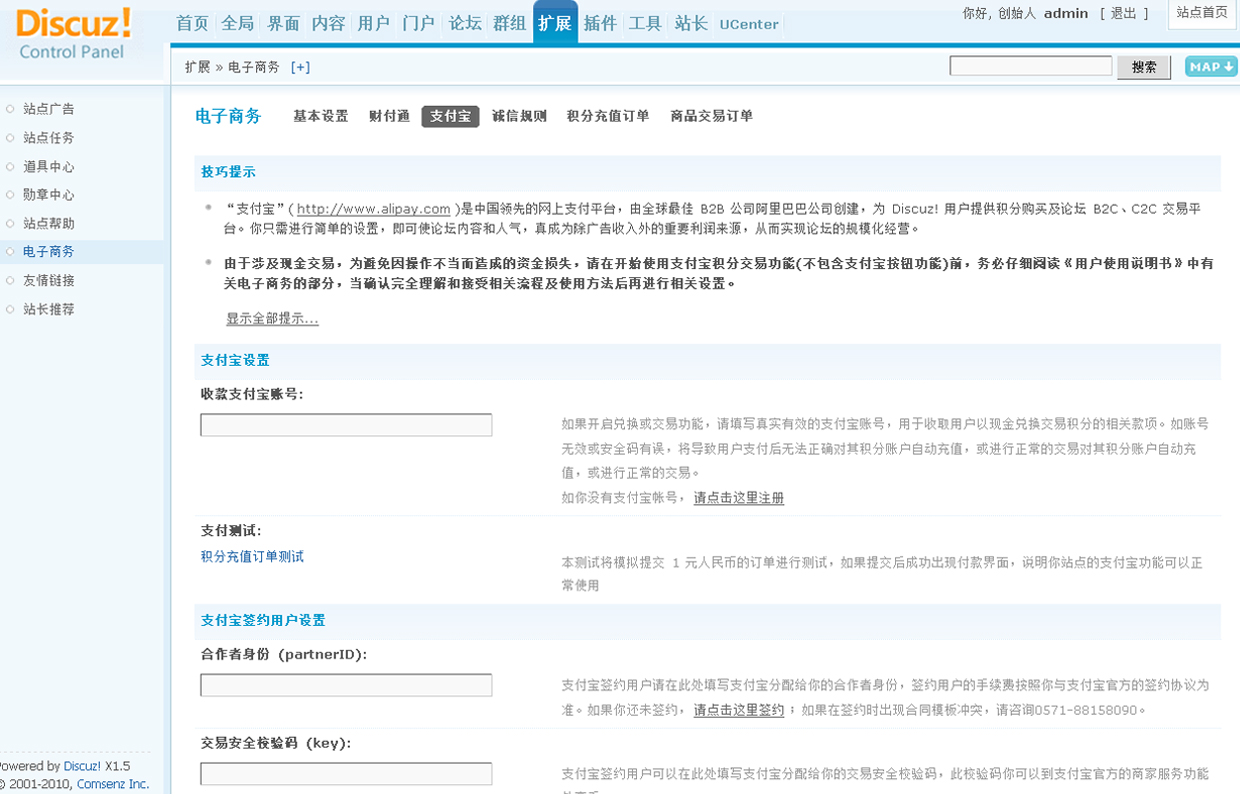Switch to the 诚信规则 tab
The image size is (1244, 797).
[x=519, y=116]
